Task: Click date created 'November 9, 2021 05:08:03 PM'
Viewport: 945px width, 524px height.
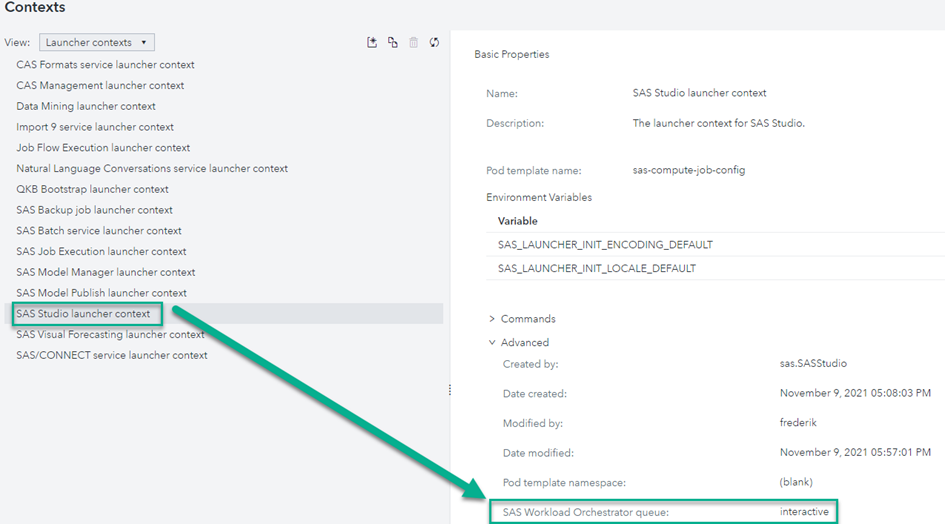Action: pyautogui.click(x=855, y=393)
